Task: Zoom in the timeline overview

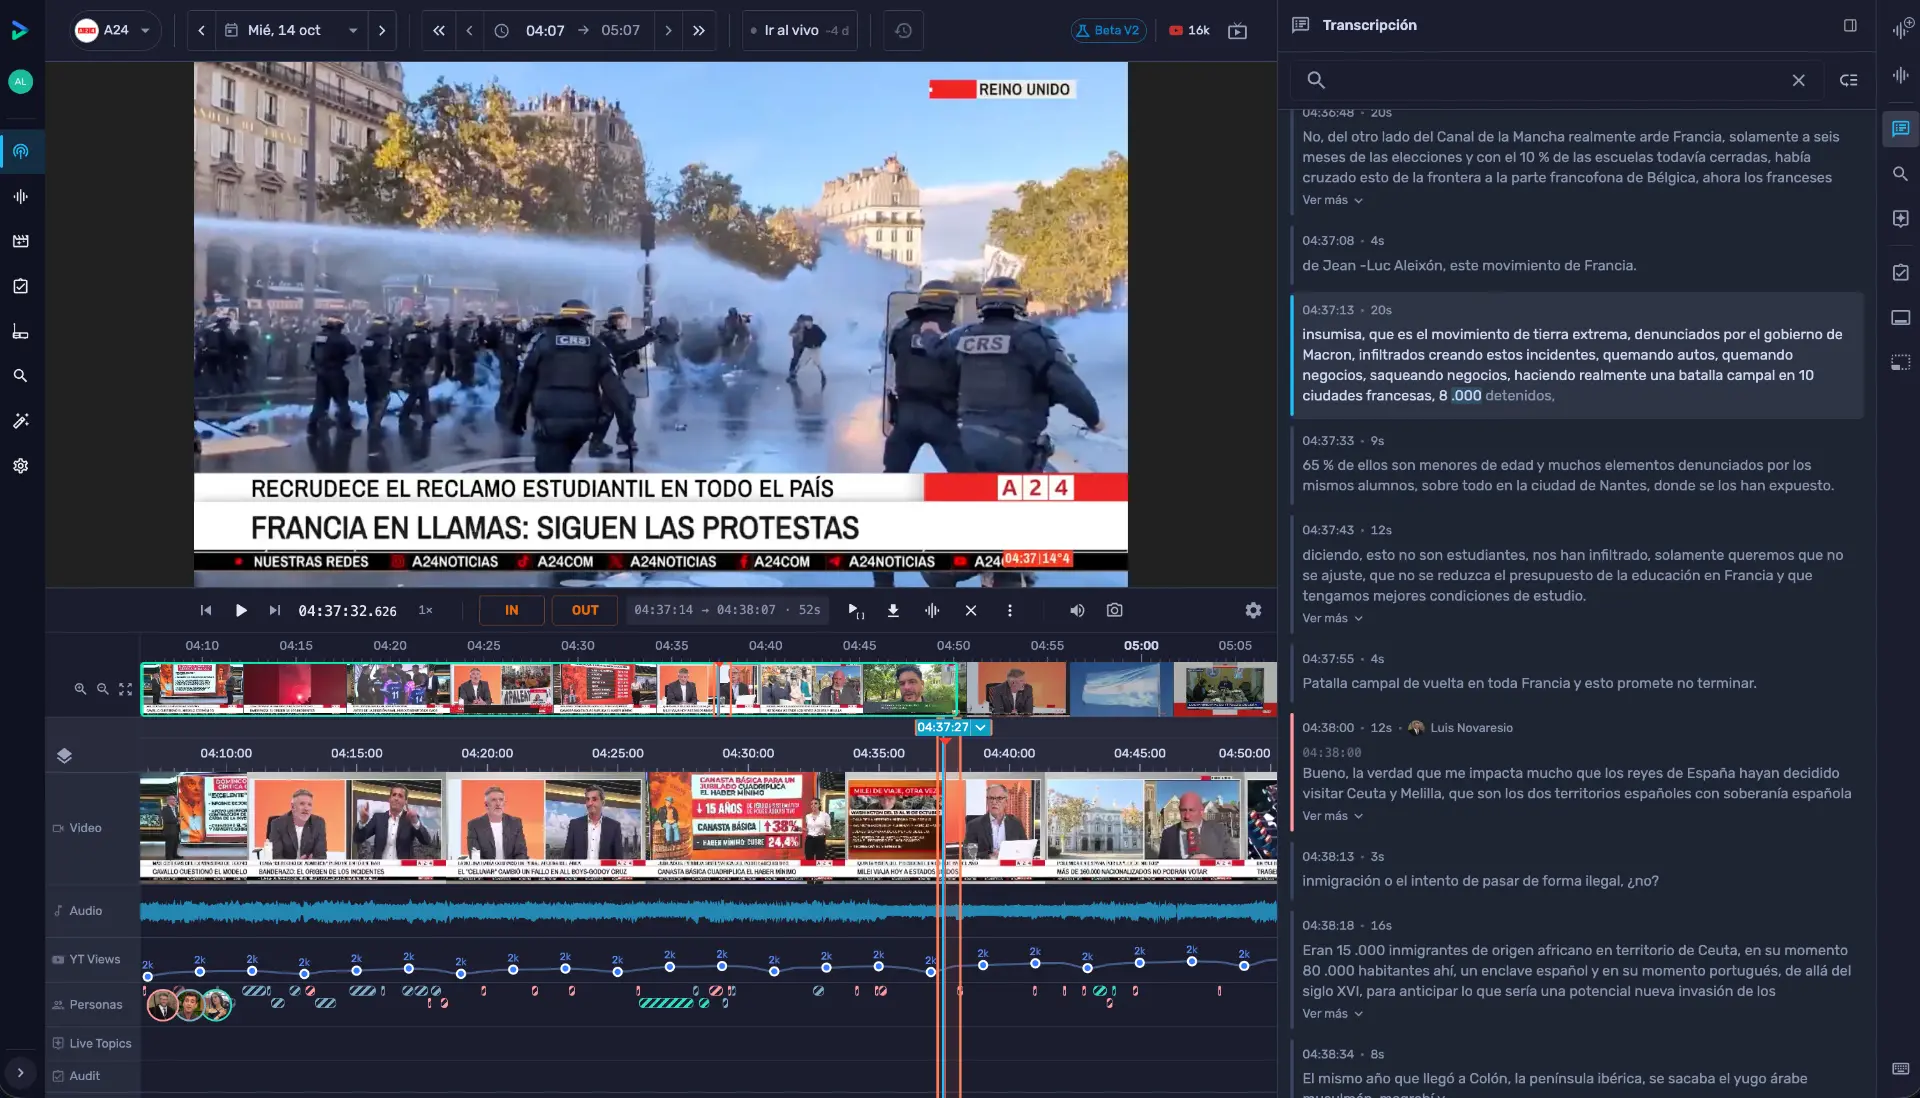Action: 80,689
